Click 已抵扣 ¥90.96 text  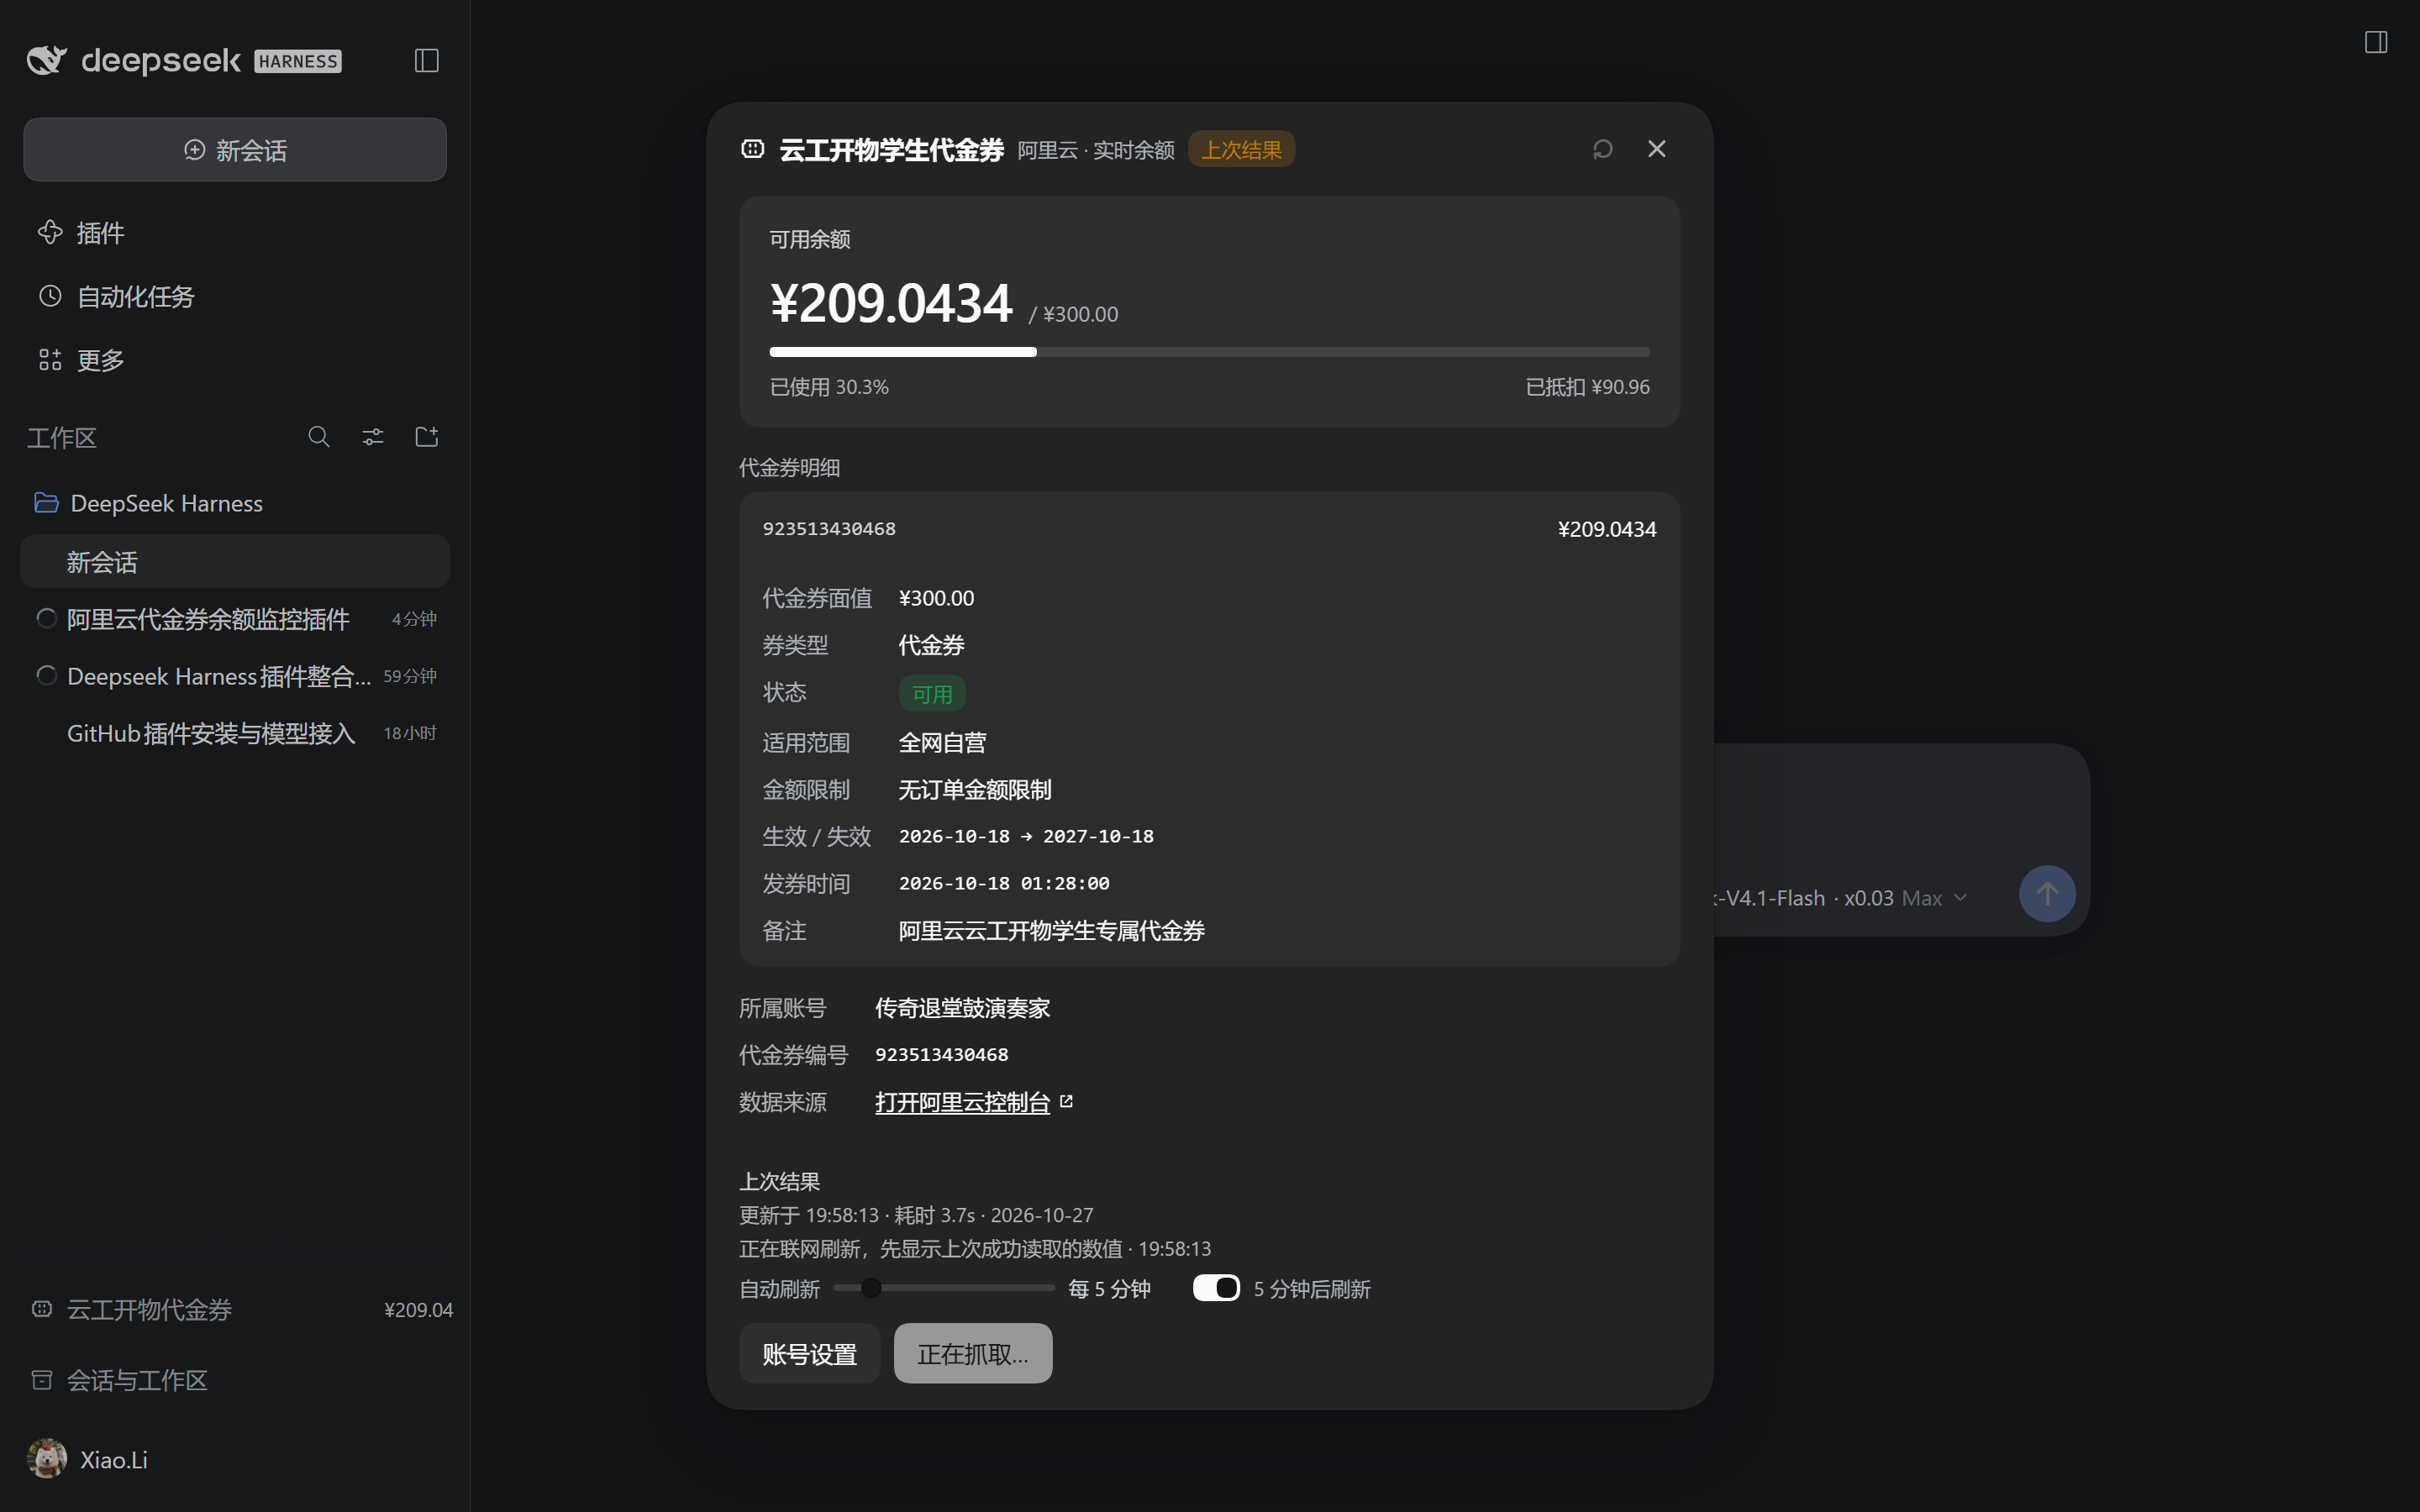pos(1587,387)
